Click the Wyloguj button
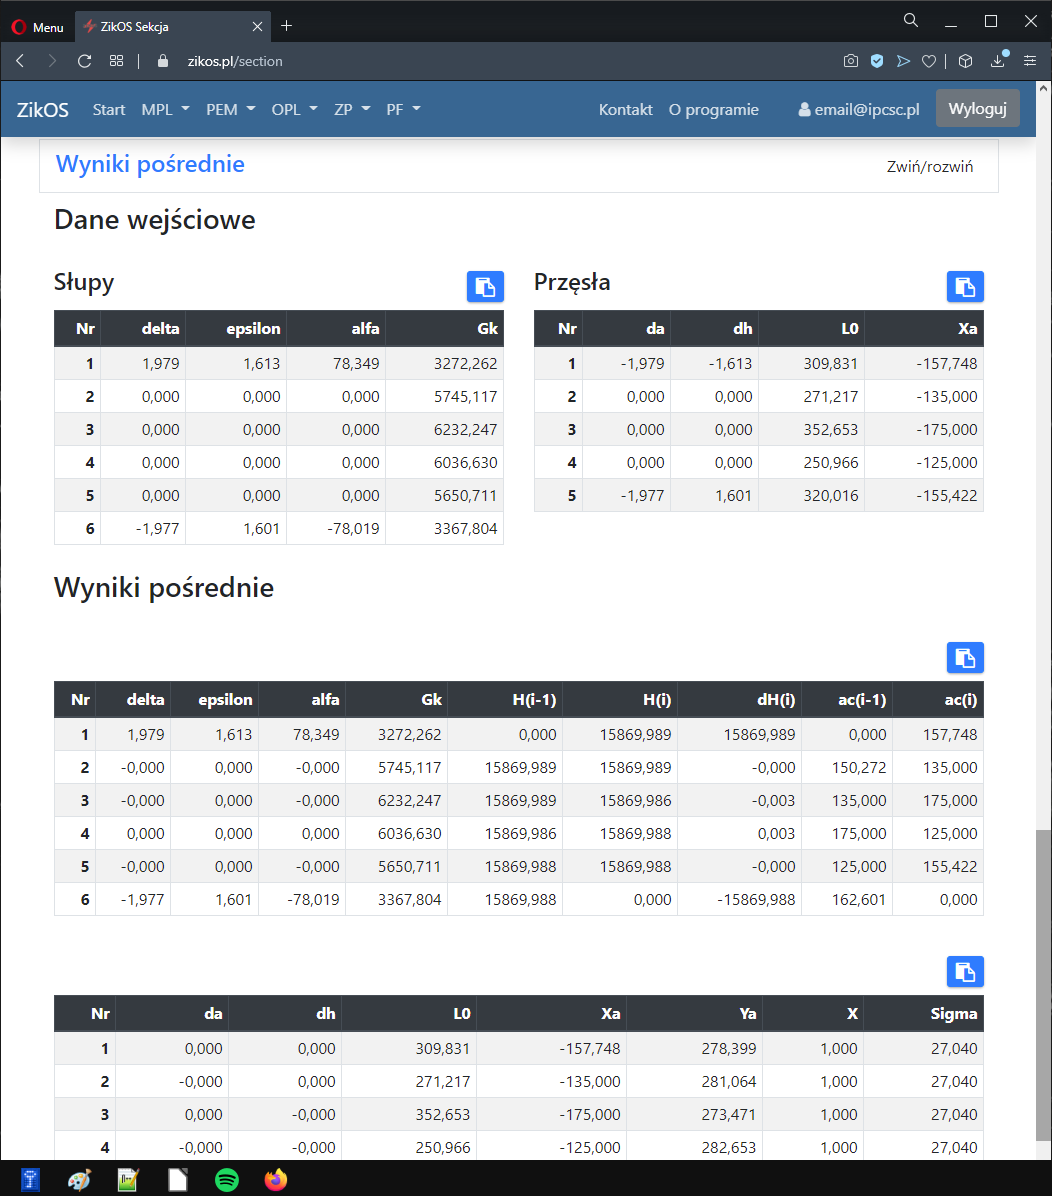The width and height of the screenshot is (1052, 1196). pos(977,109)
